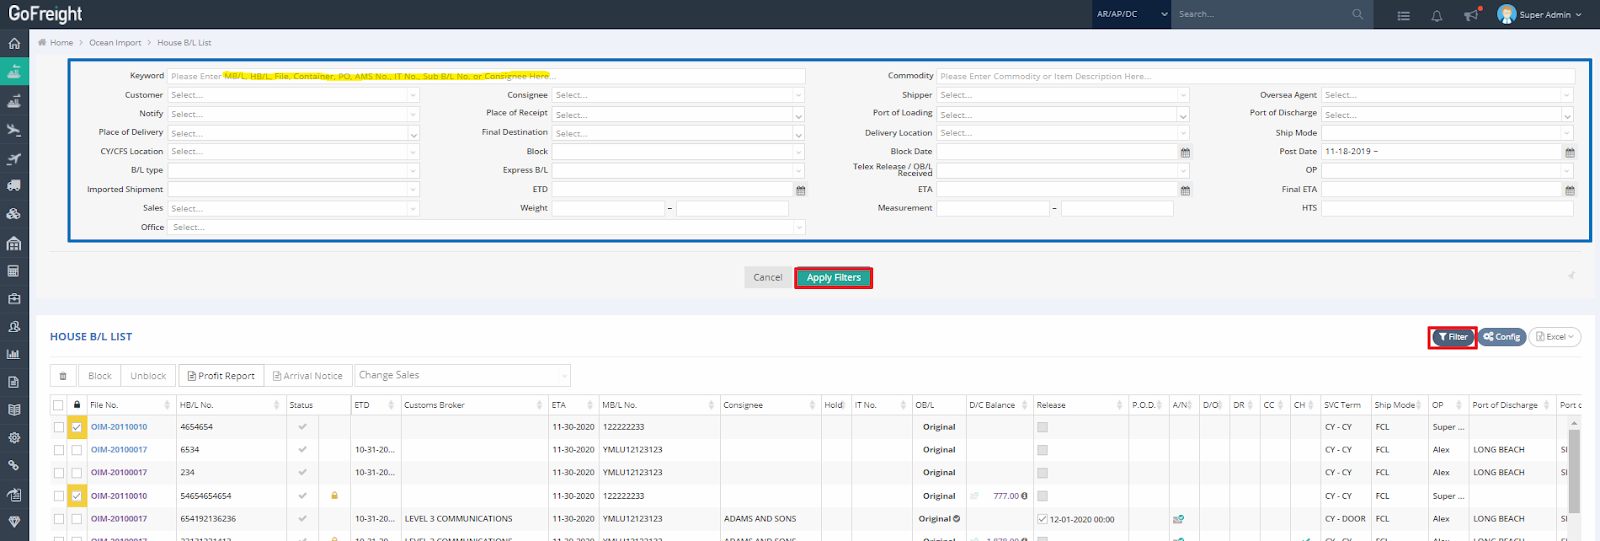Click the Post Date calendar icon

pyautogui.click(x=1569, y=152)
